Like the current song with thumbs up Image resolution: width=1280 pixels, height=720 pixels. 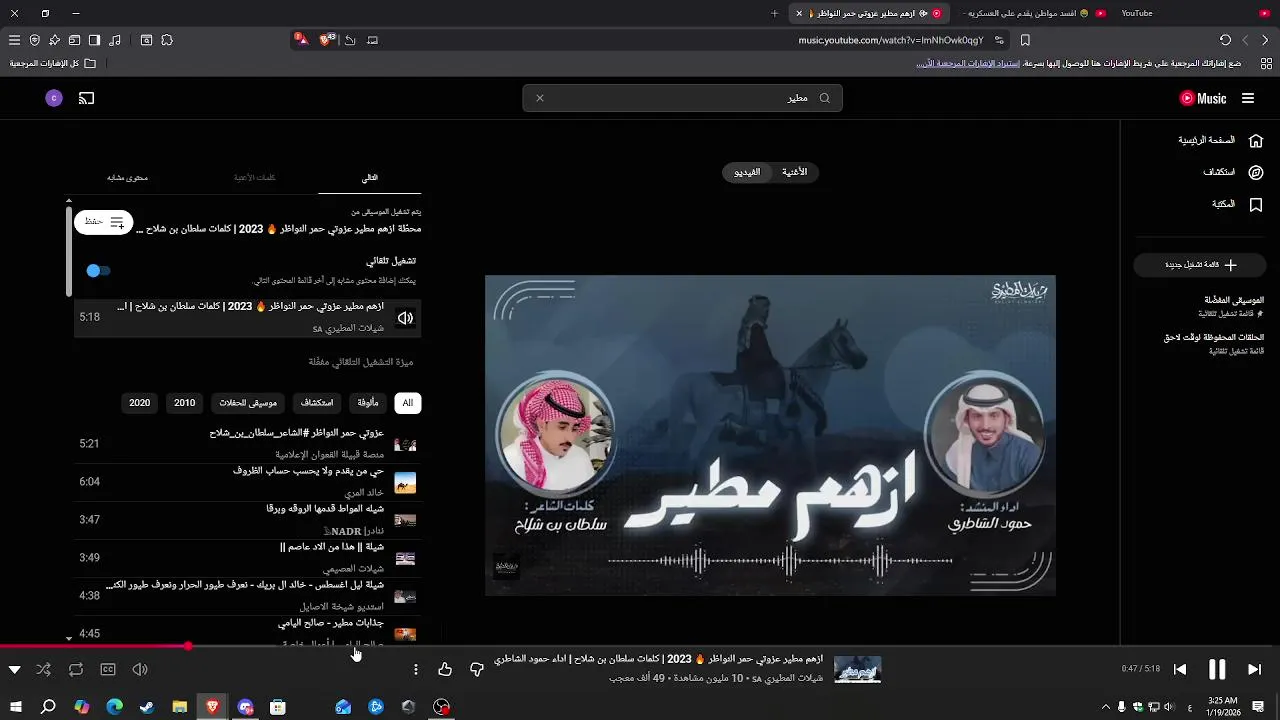pos(445,669)
